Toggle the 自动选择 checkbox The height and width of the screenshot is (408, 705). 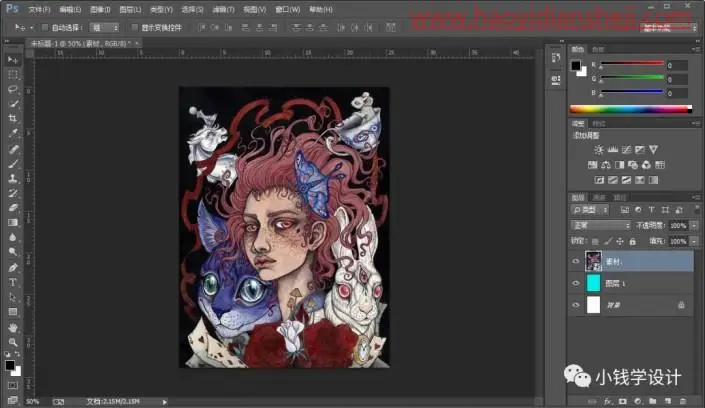[x=45, y=27]
